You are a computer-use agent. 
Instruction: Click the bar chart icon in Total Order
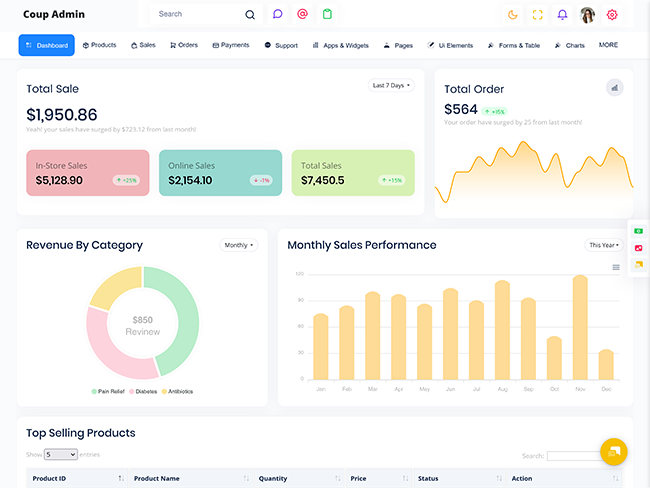(614, 87)
